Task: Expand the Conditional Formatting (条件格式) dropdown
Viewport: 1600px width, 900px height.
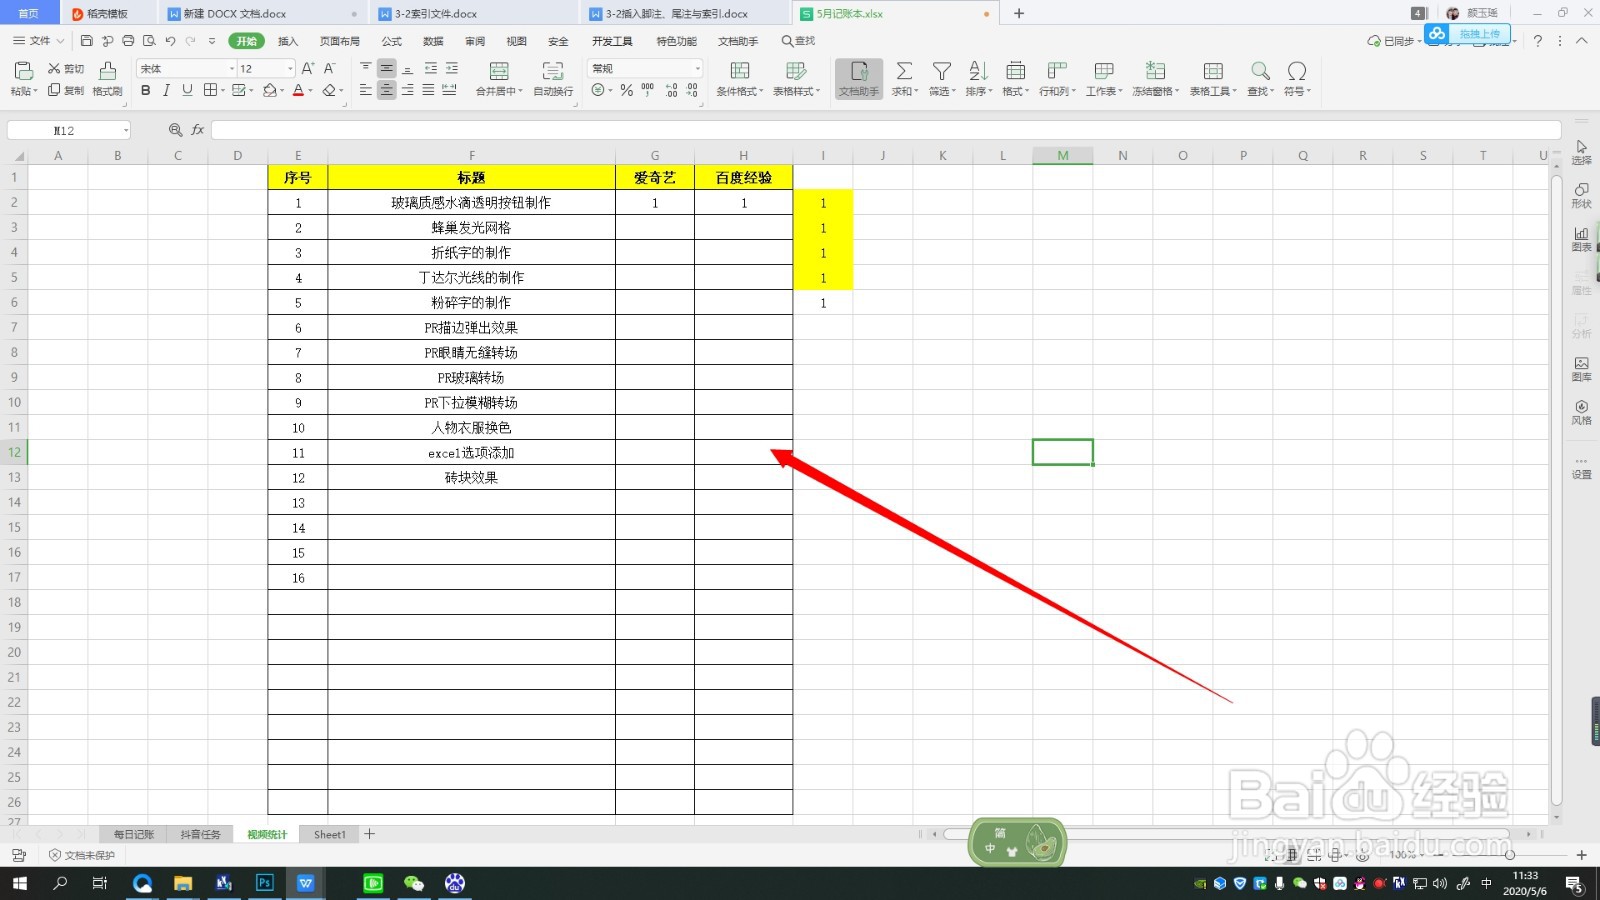Action: [740, 79]
